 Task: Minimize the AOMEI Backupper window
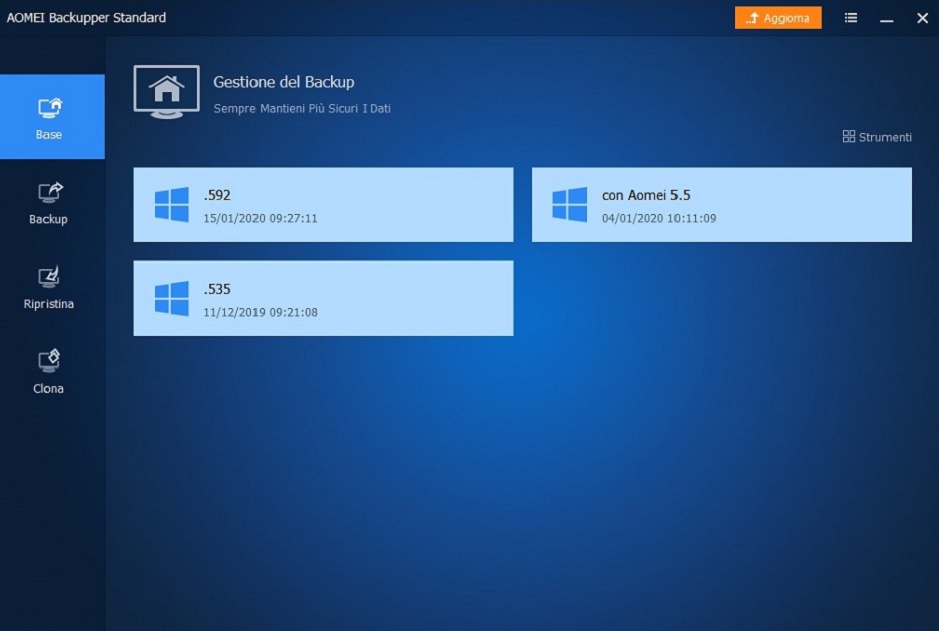(x=887, y=19)
